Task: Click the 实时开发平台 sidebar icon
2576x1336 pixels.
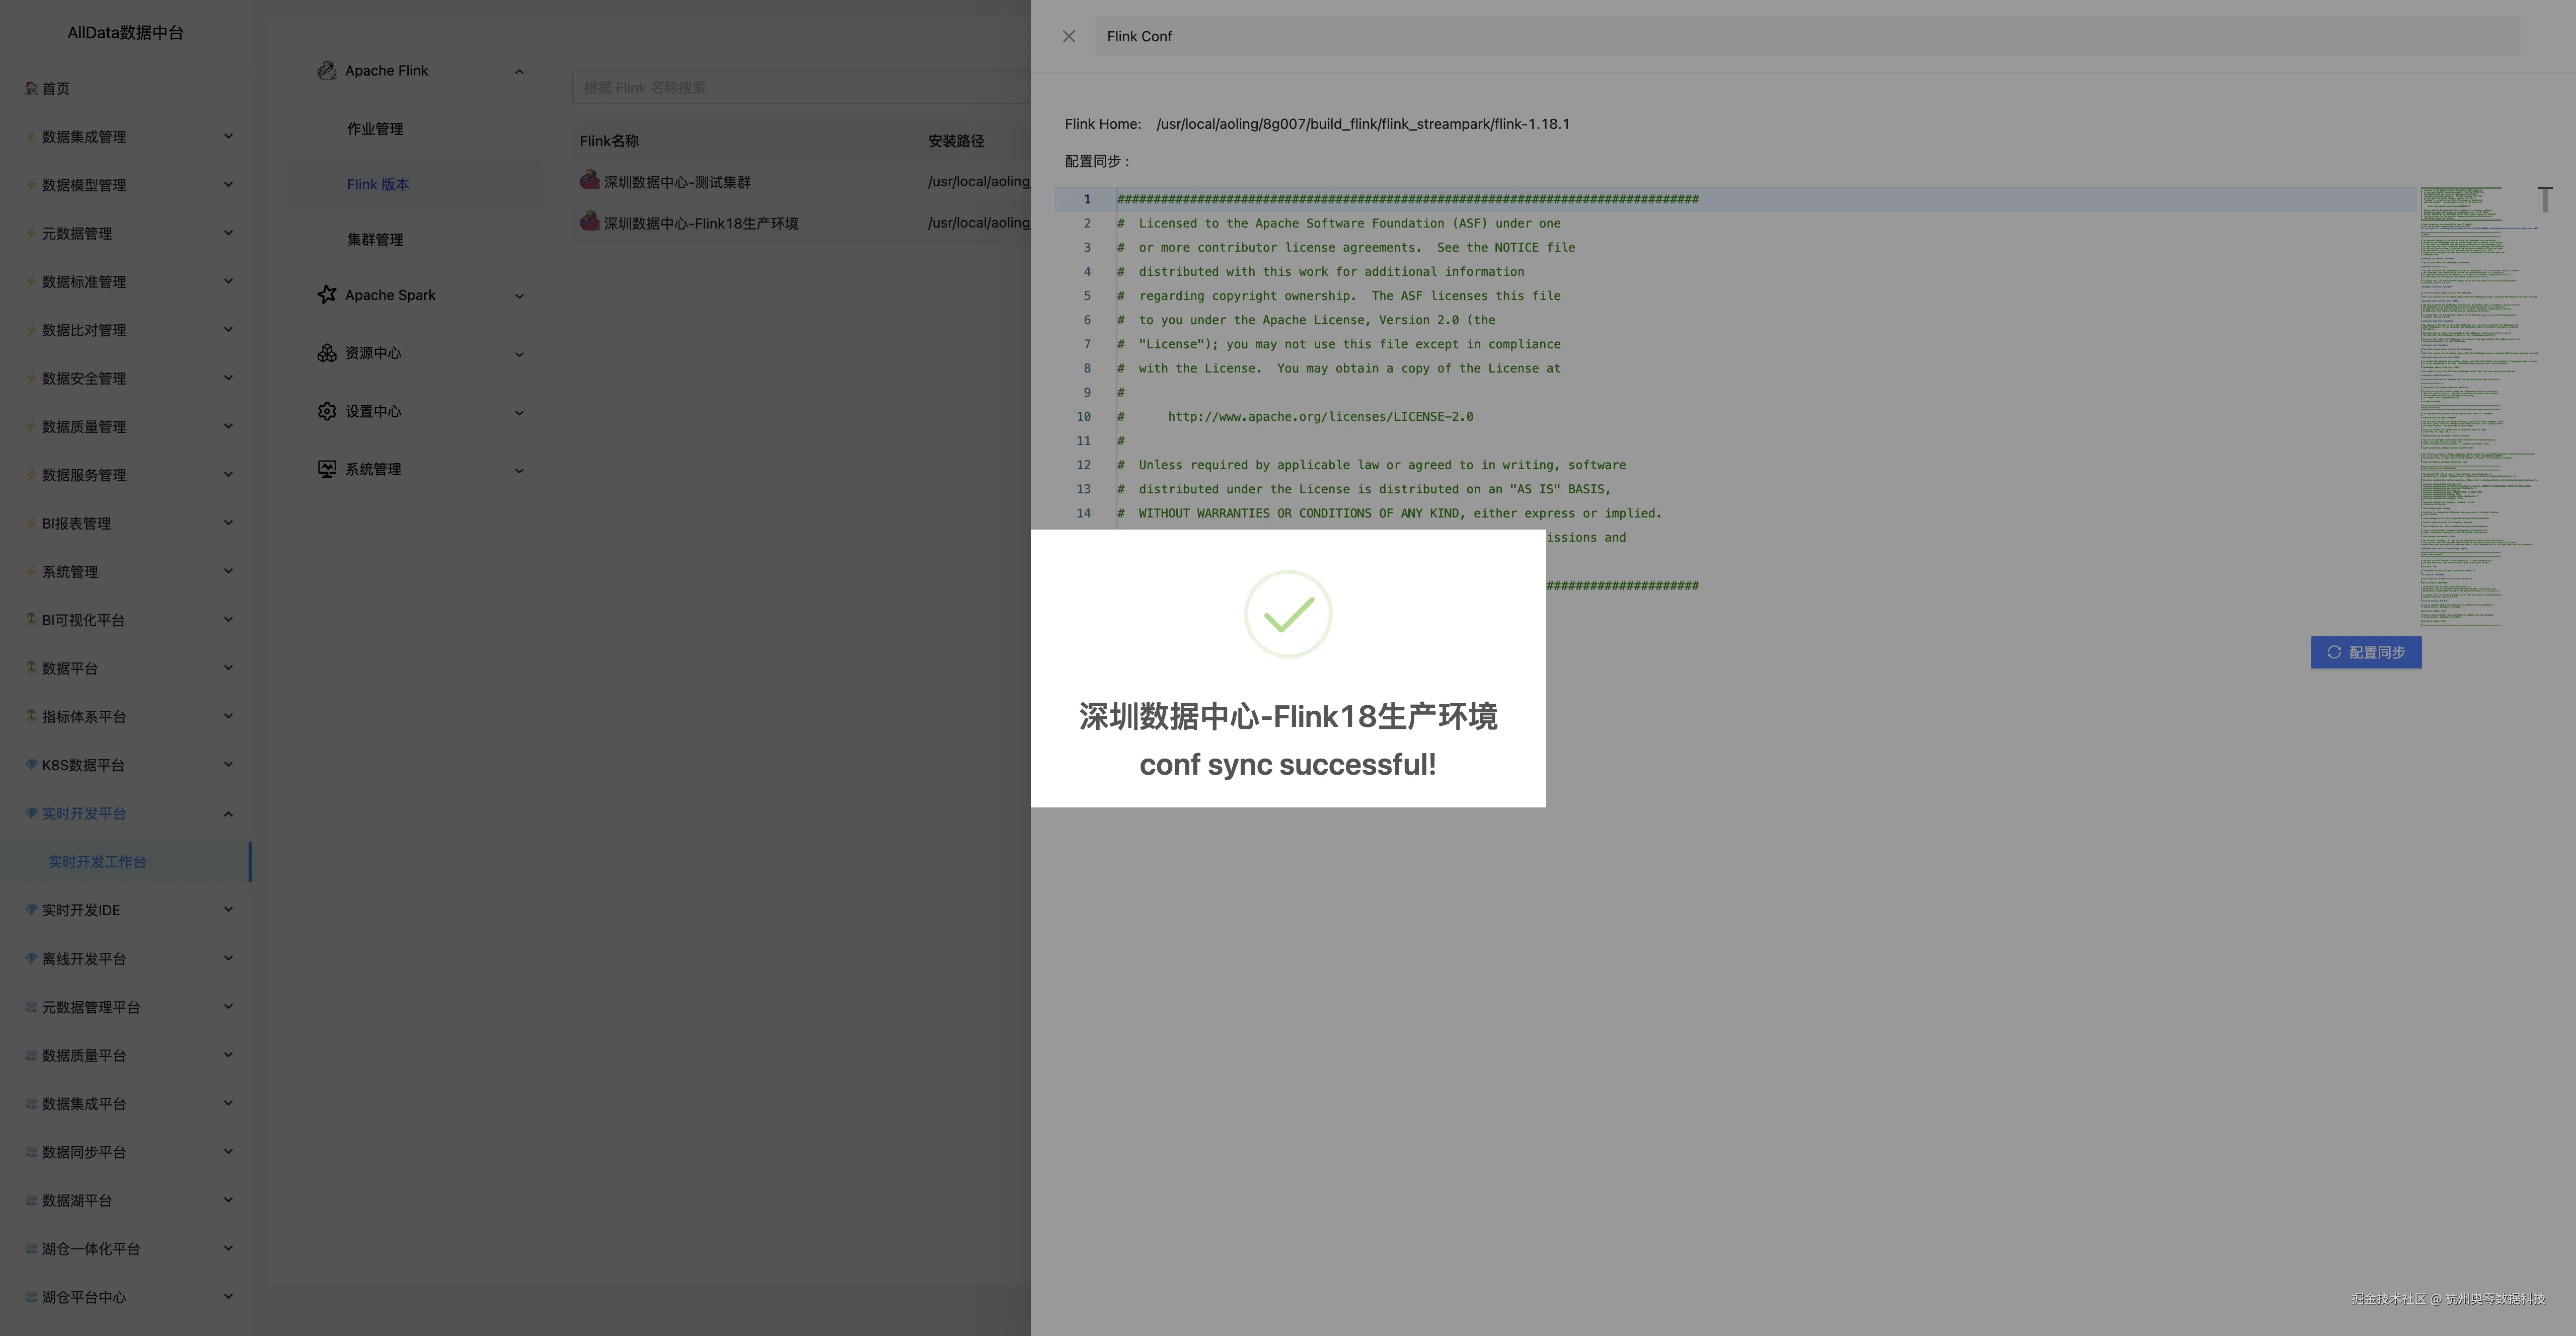Action: click(x=30, y=813)
